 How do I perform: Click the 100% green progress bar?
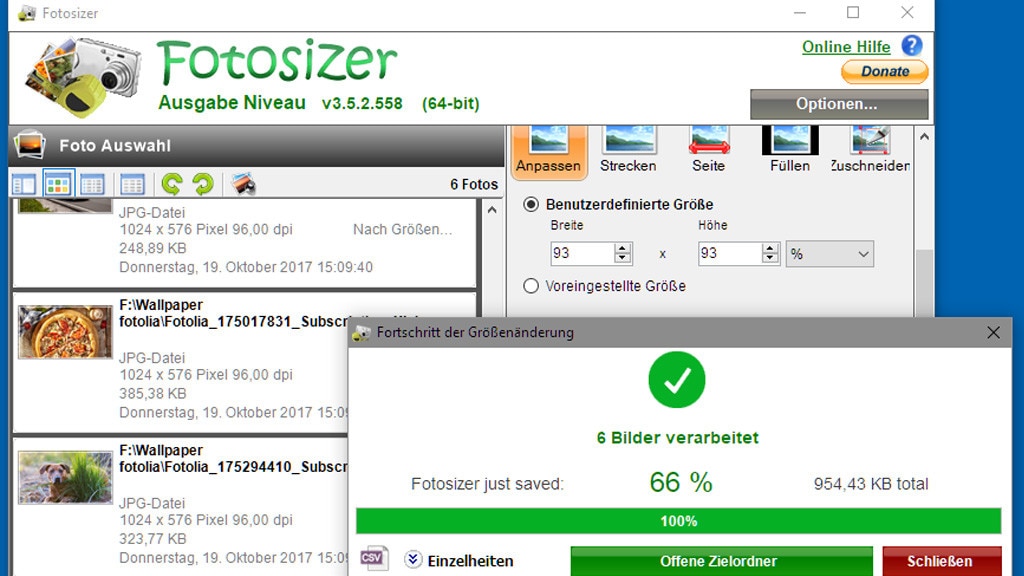tap(679, 521)
